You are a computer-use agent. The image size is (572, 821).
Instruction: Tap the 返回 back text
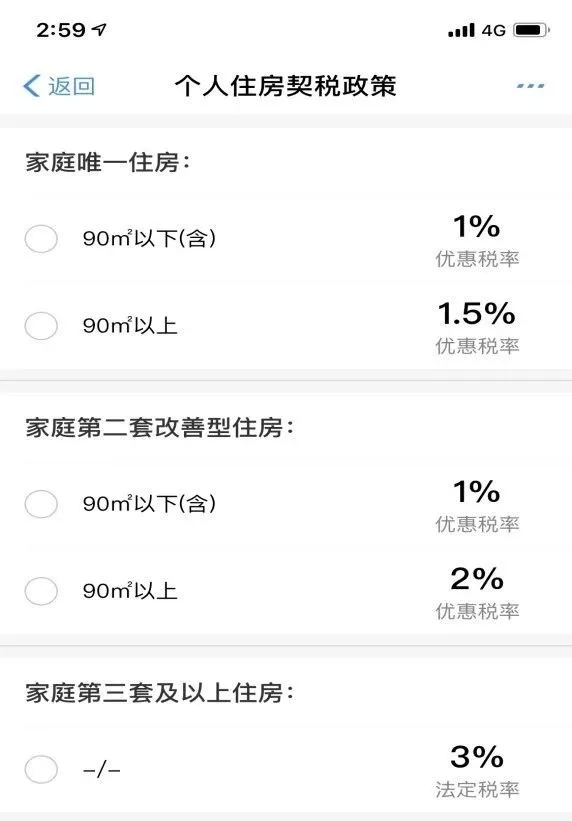(x=72, y=86)
